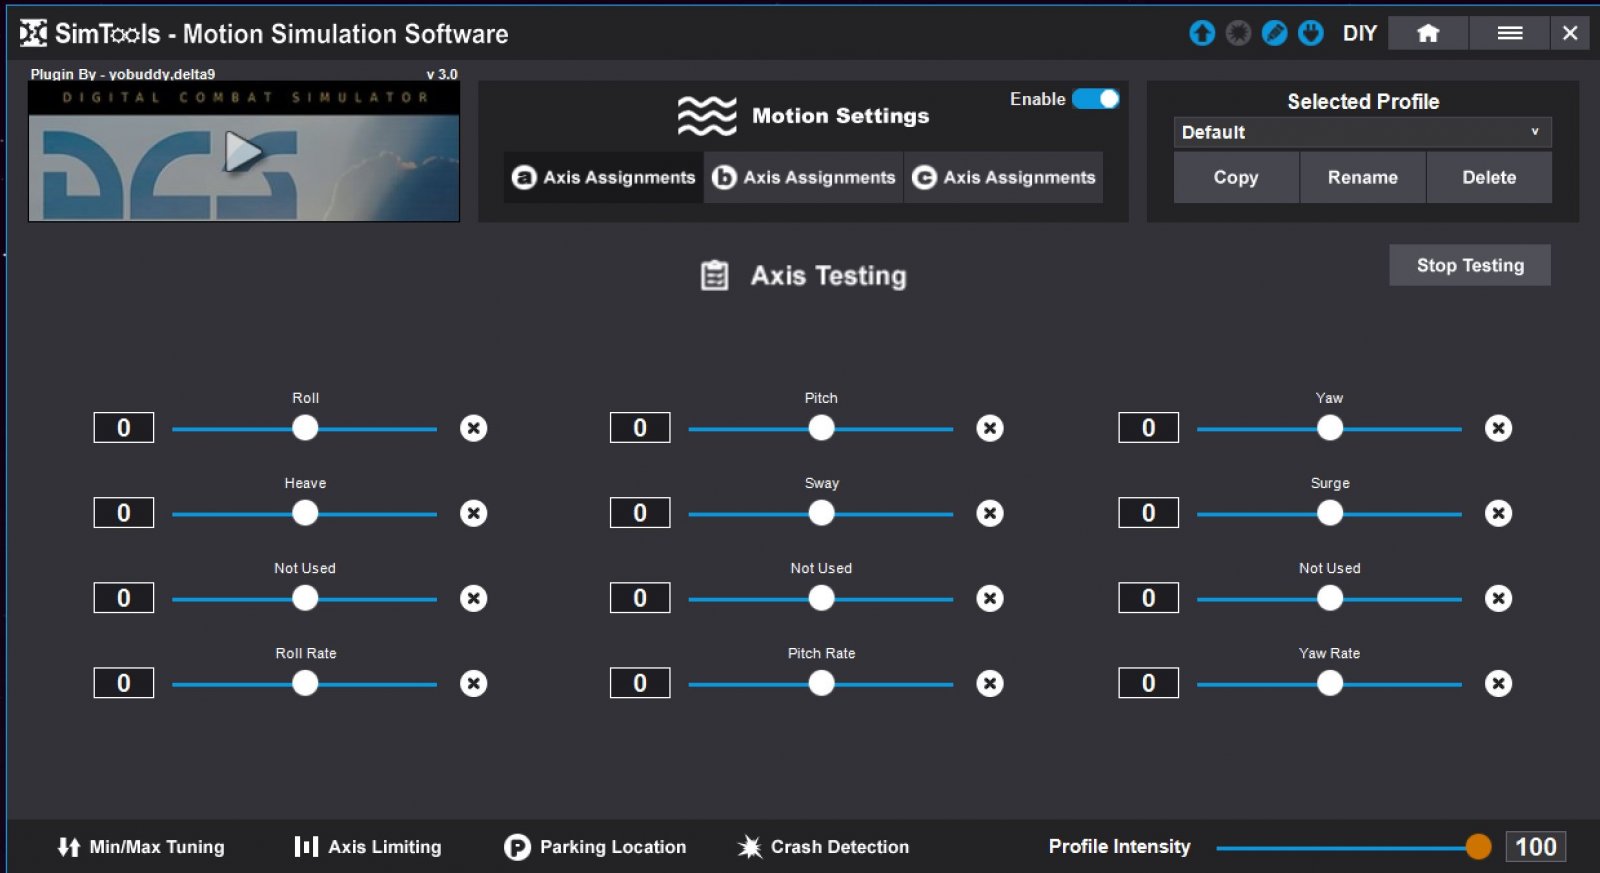Image resolution: width=1600 pixels, height=873 pixels.
Task: Open the hamburger menu
Action: [x=1509, y=33]
